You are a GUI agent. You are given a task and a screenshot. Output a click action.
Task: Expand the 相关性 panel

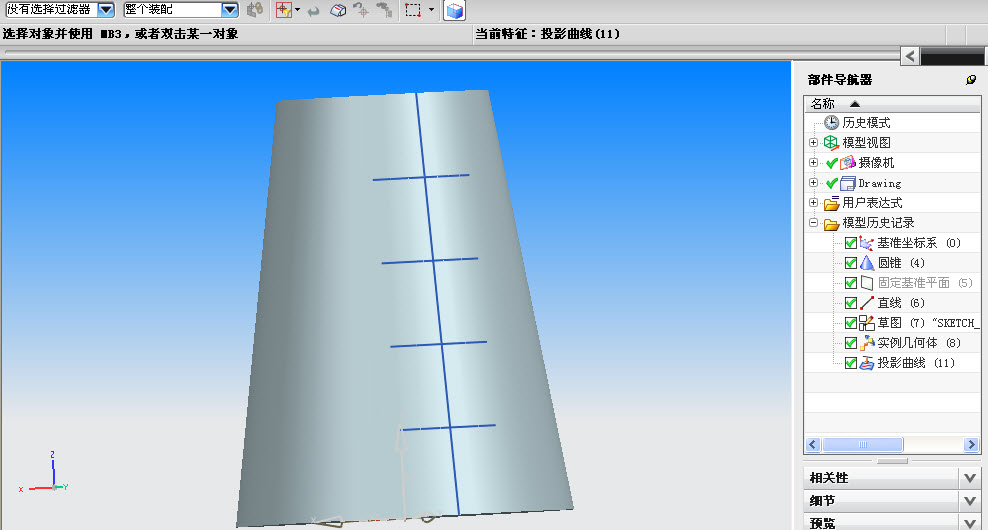click(x=970, y=478)
